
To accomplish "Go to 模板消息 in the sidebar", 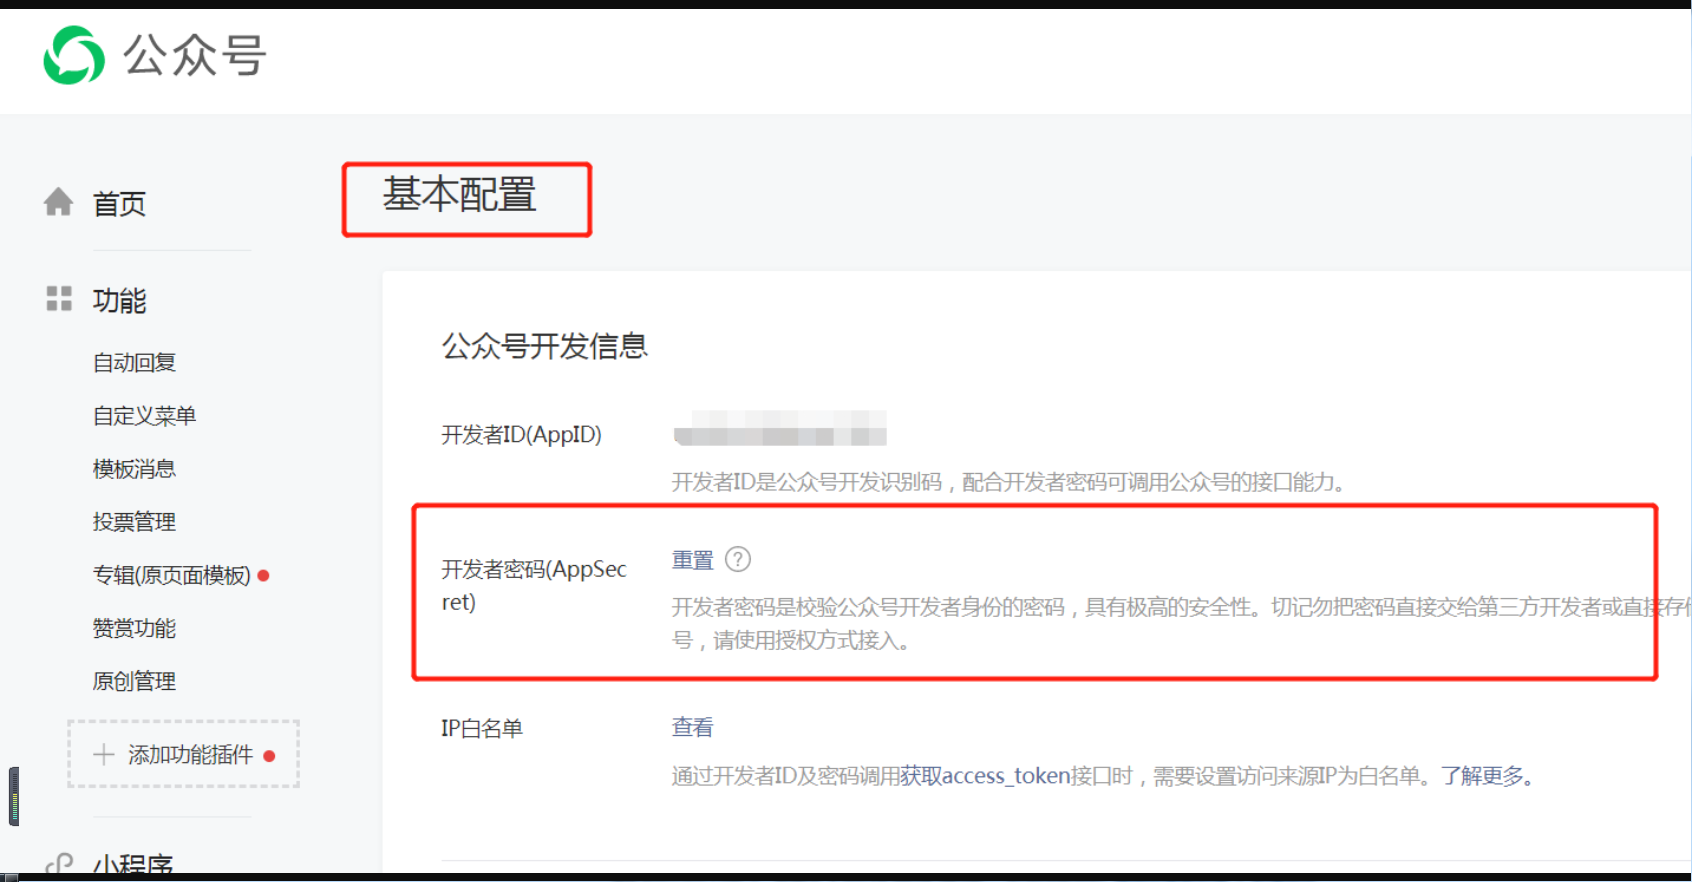I will pos(134,469).
